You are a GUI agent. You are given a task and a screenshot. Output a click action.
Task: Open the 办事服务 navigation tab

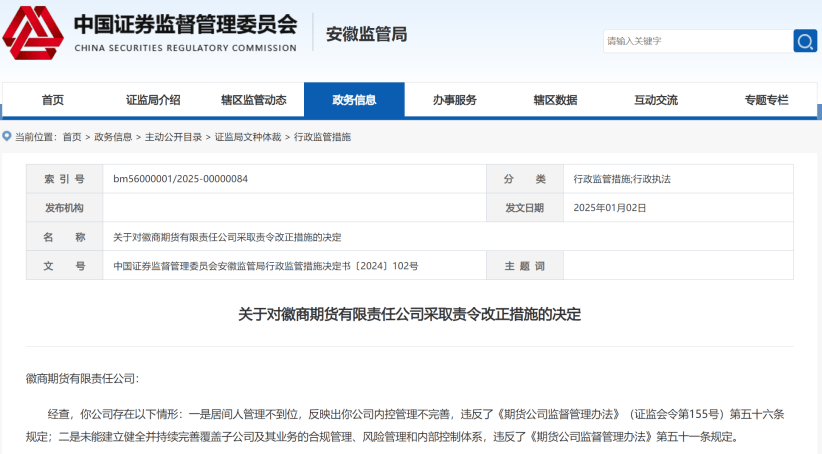(455, 100)
